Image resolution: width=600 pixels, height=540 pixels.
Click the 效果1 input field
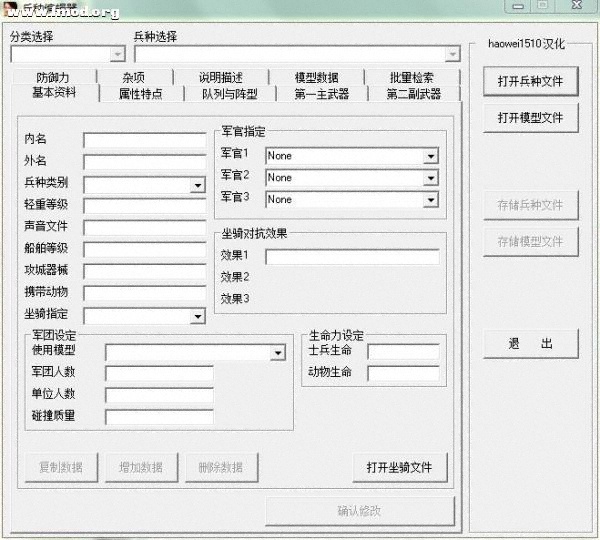coord(352,257)
